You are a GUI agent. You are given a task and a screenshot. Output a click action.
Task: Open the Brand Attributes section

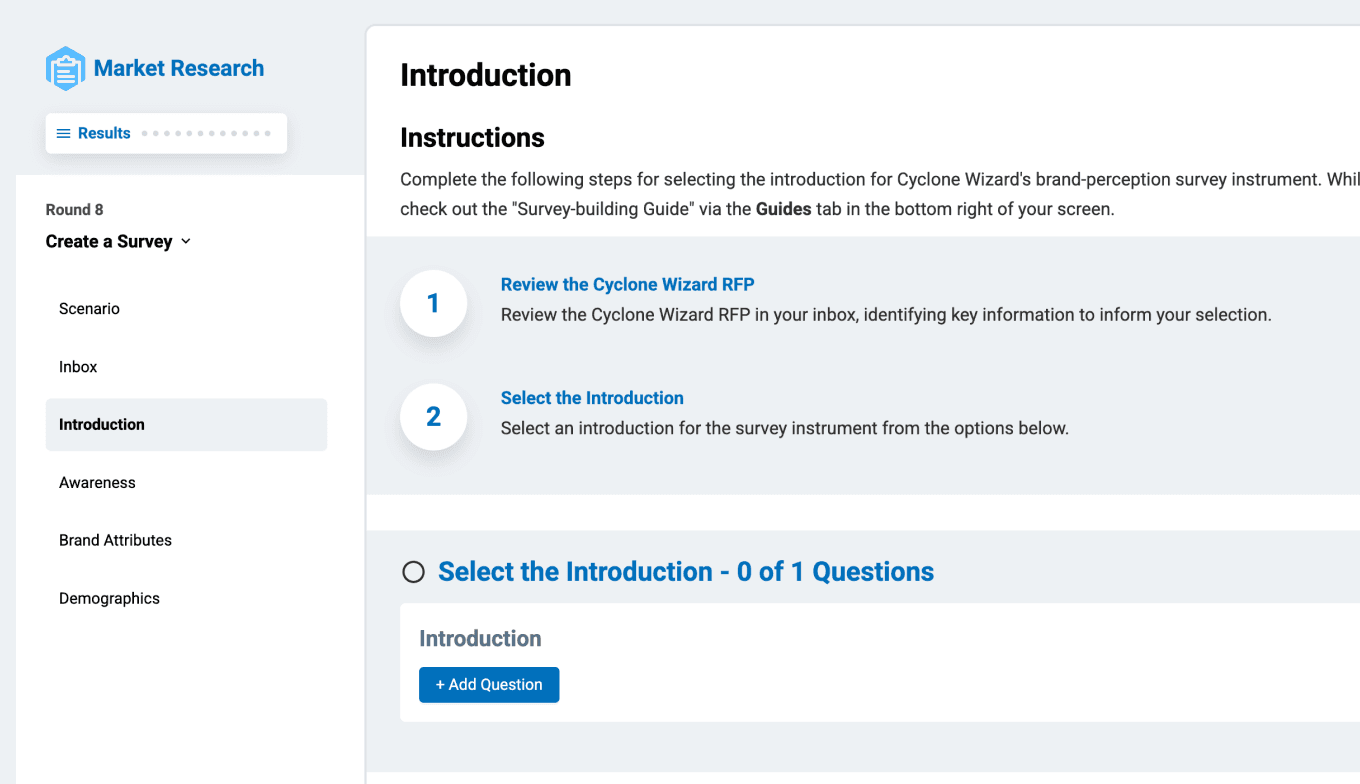coord(115,540)
